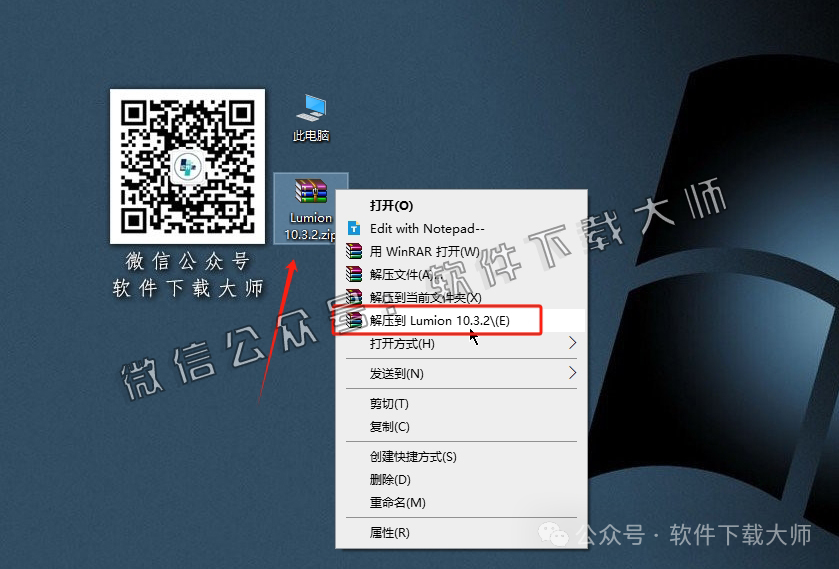Click WinRAR icon beside 解压文件(A)
The image size is (839, 569).
tap(354, 274)
